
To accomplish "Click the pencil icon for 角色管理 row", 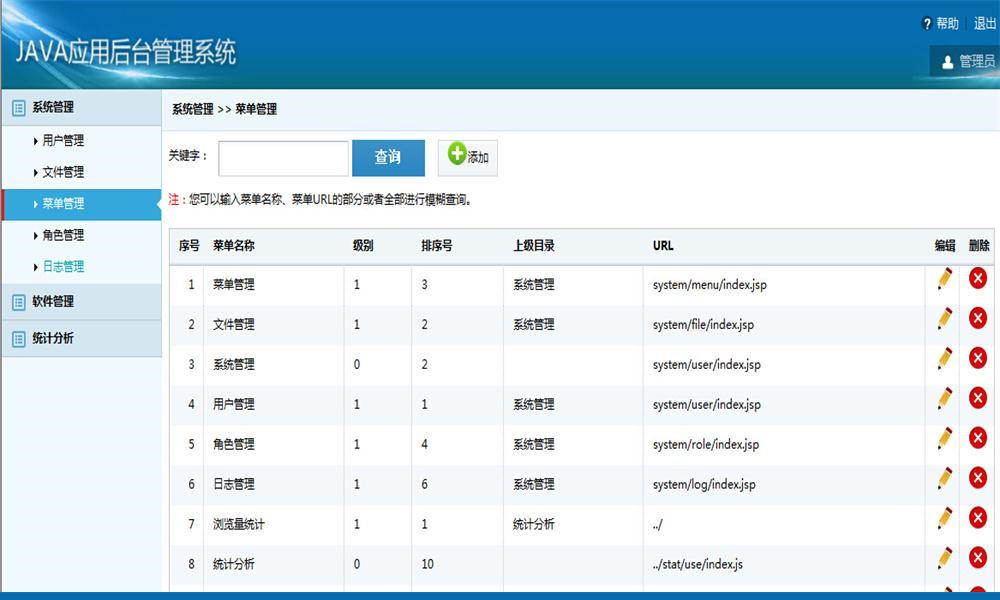I will (944, 438).
